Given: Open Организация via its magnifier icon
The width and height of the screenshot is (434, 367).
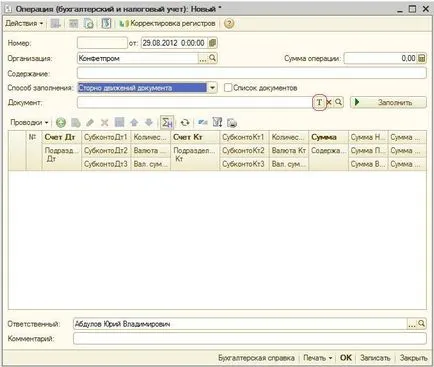Looking at the screenshot, I should pyautogui.click(x=212, y=59).
